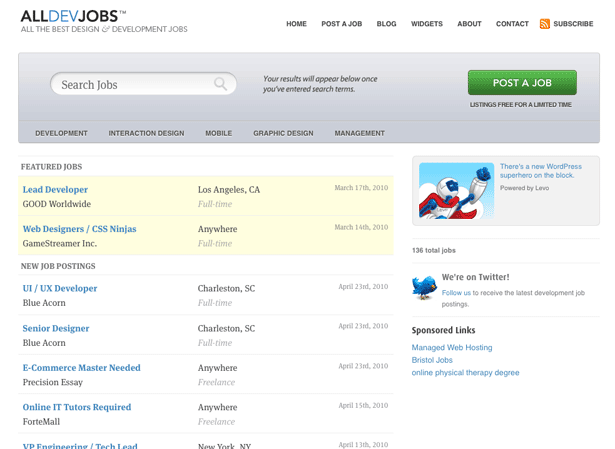Click the April 15th, 2010 date
The image size is (615, 449).
[x=363, y=405]
